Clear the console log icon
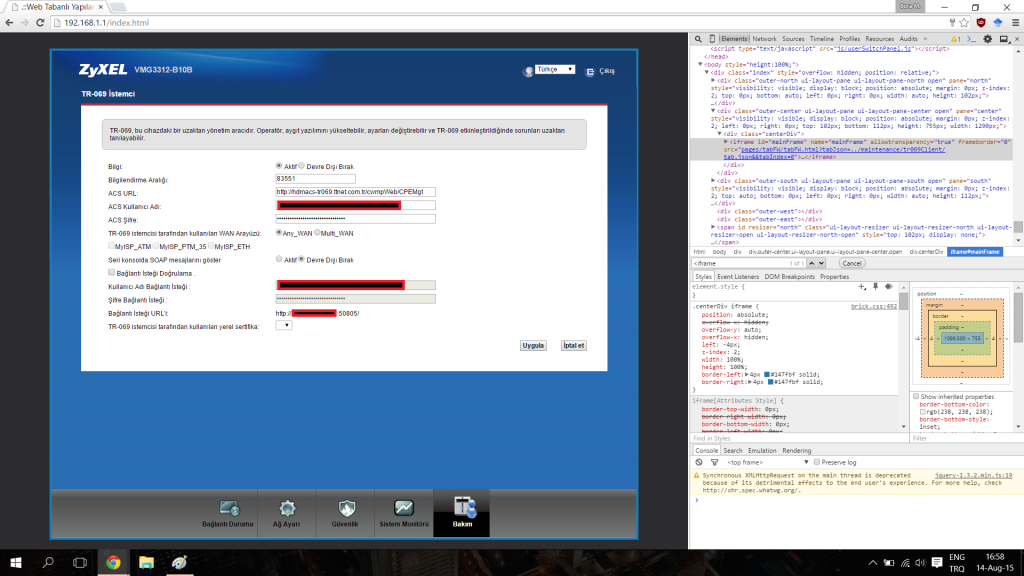Viewport: 1024px width, 576px height. pos(699,462)
